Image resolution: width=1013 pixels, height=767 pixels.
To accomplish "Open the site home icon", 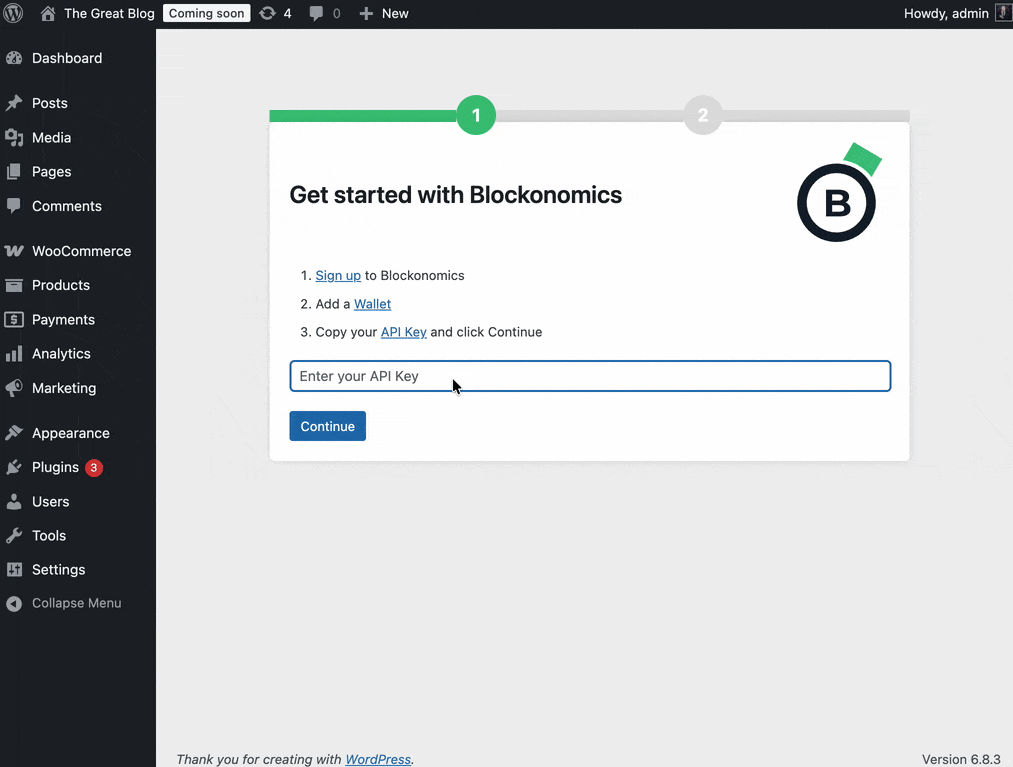I will click(x=48, y=14).
